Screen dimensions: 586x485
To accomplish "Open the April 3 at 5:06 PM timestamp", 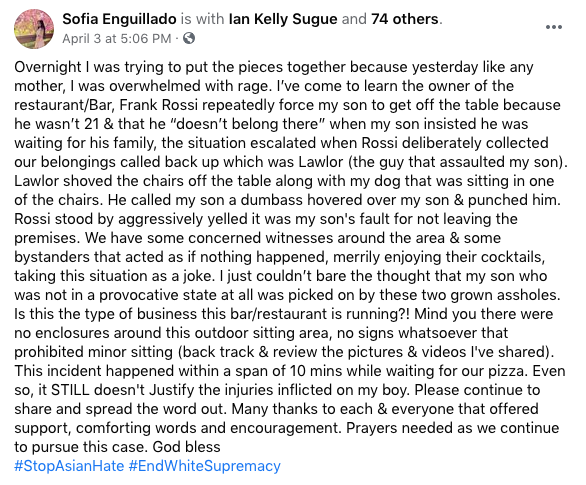I will (117, 38).
